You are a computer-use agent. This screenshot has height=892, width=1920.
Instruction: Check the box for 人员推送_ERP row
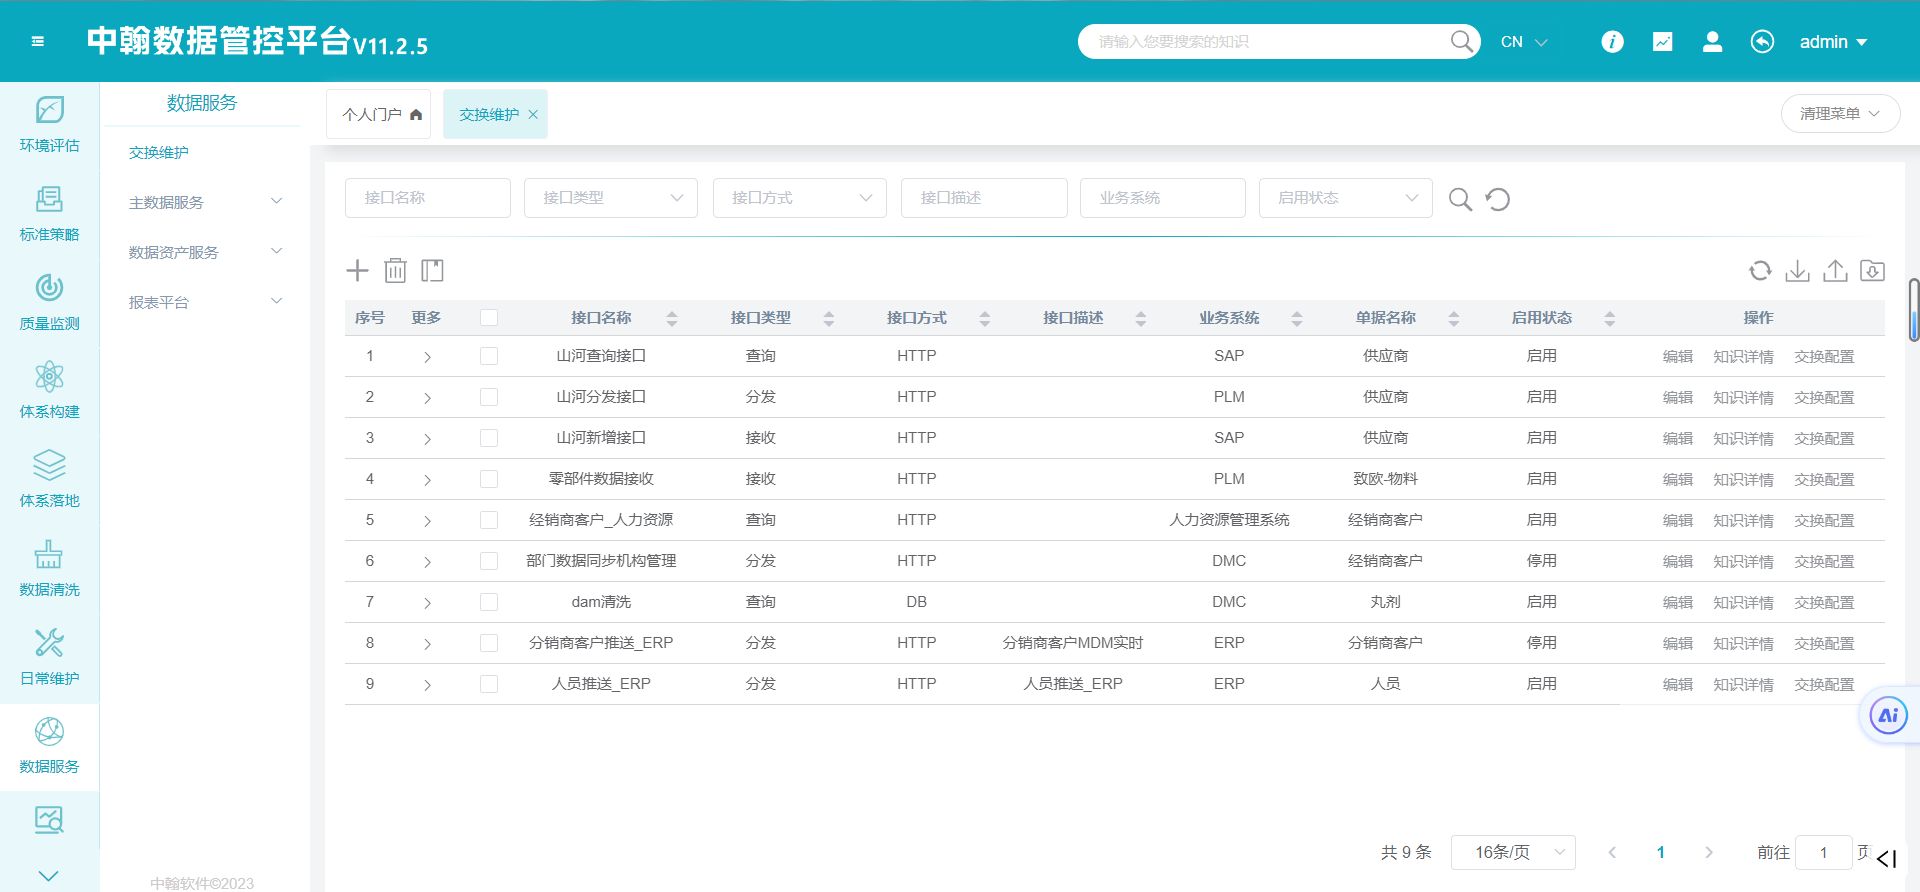(x=489, y=684)
